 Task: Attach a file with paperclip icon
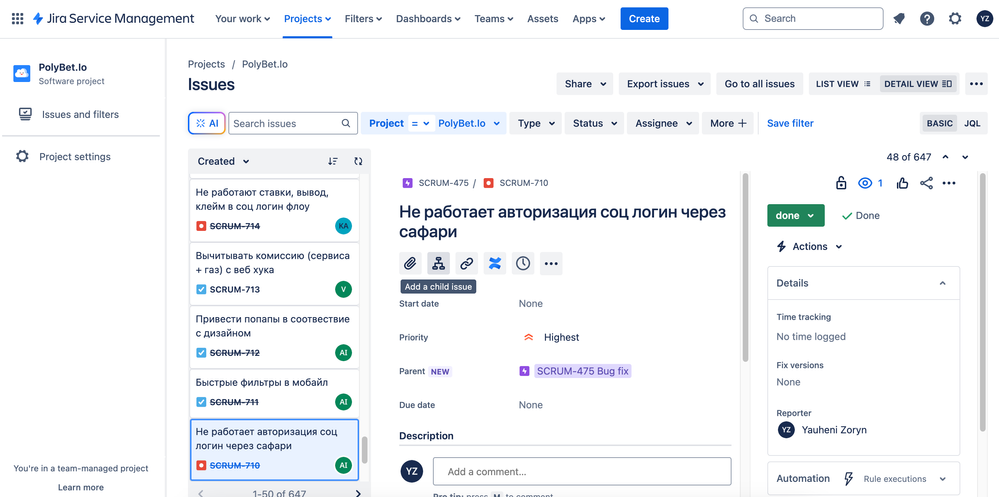coord(410,263)
